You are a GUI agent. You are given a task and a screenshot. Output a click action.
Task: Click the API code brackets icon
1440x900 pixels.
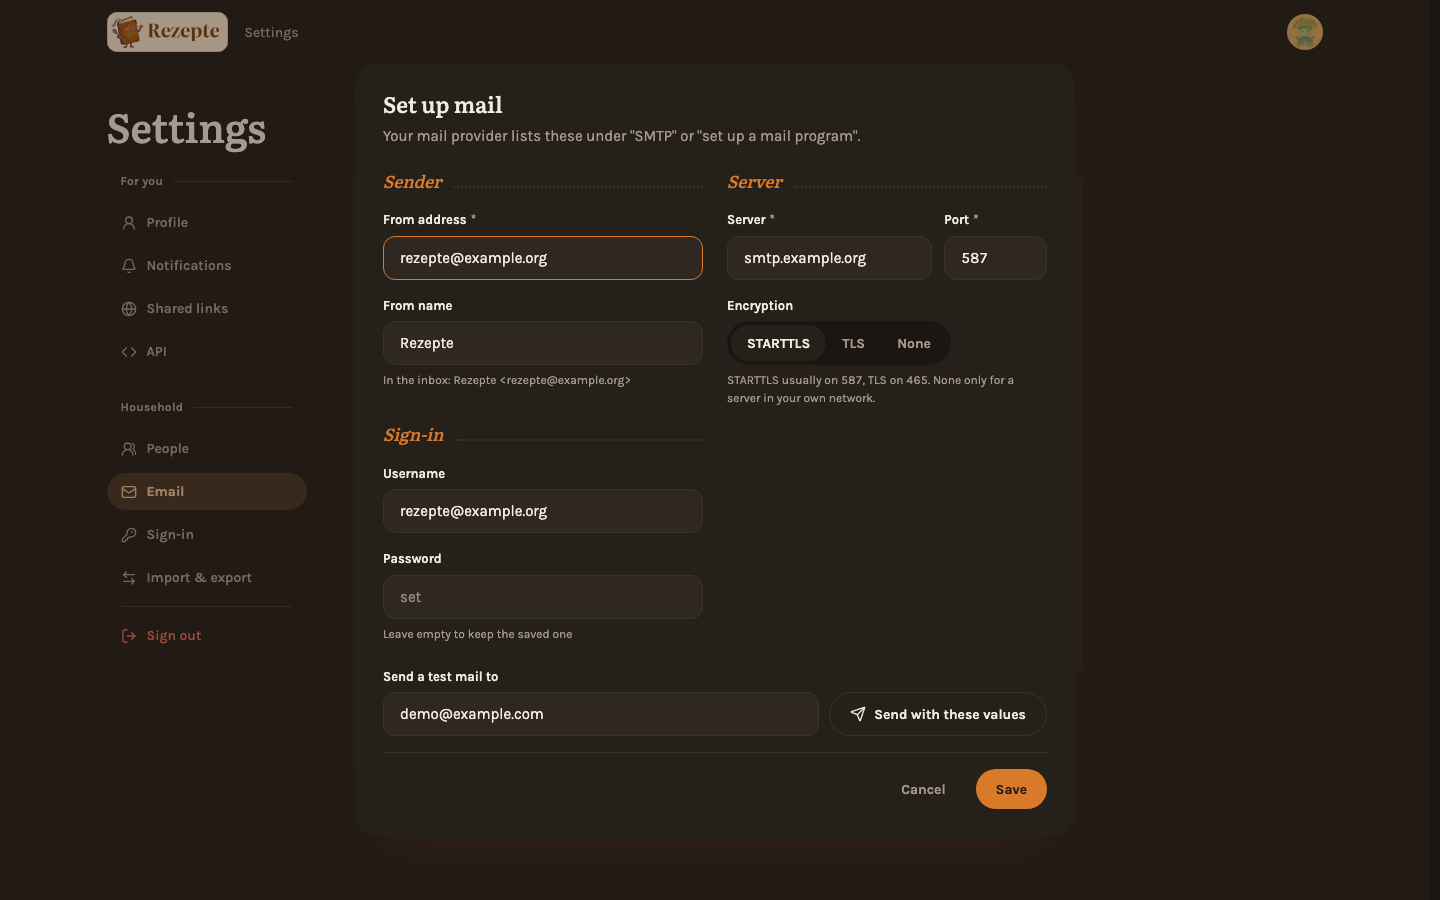click(x=129, y=352)
